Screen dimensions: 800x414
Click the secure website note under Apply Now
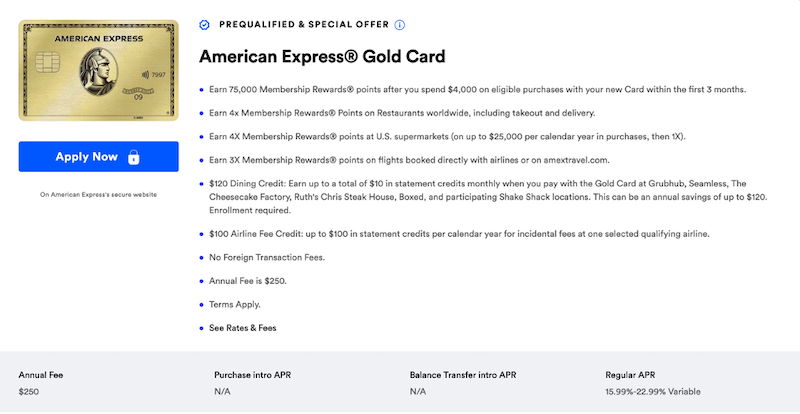[x=98, y=194]
